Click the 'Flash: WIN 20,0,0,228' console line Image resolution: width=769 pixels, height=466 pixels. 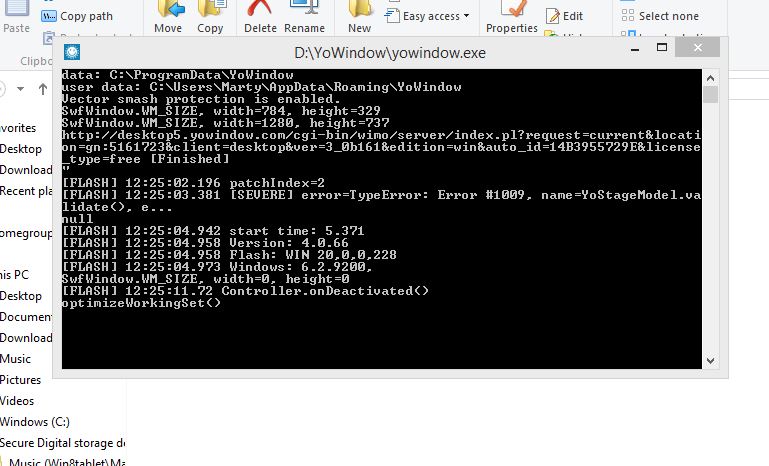229,255
